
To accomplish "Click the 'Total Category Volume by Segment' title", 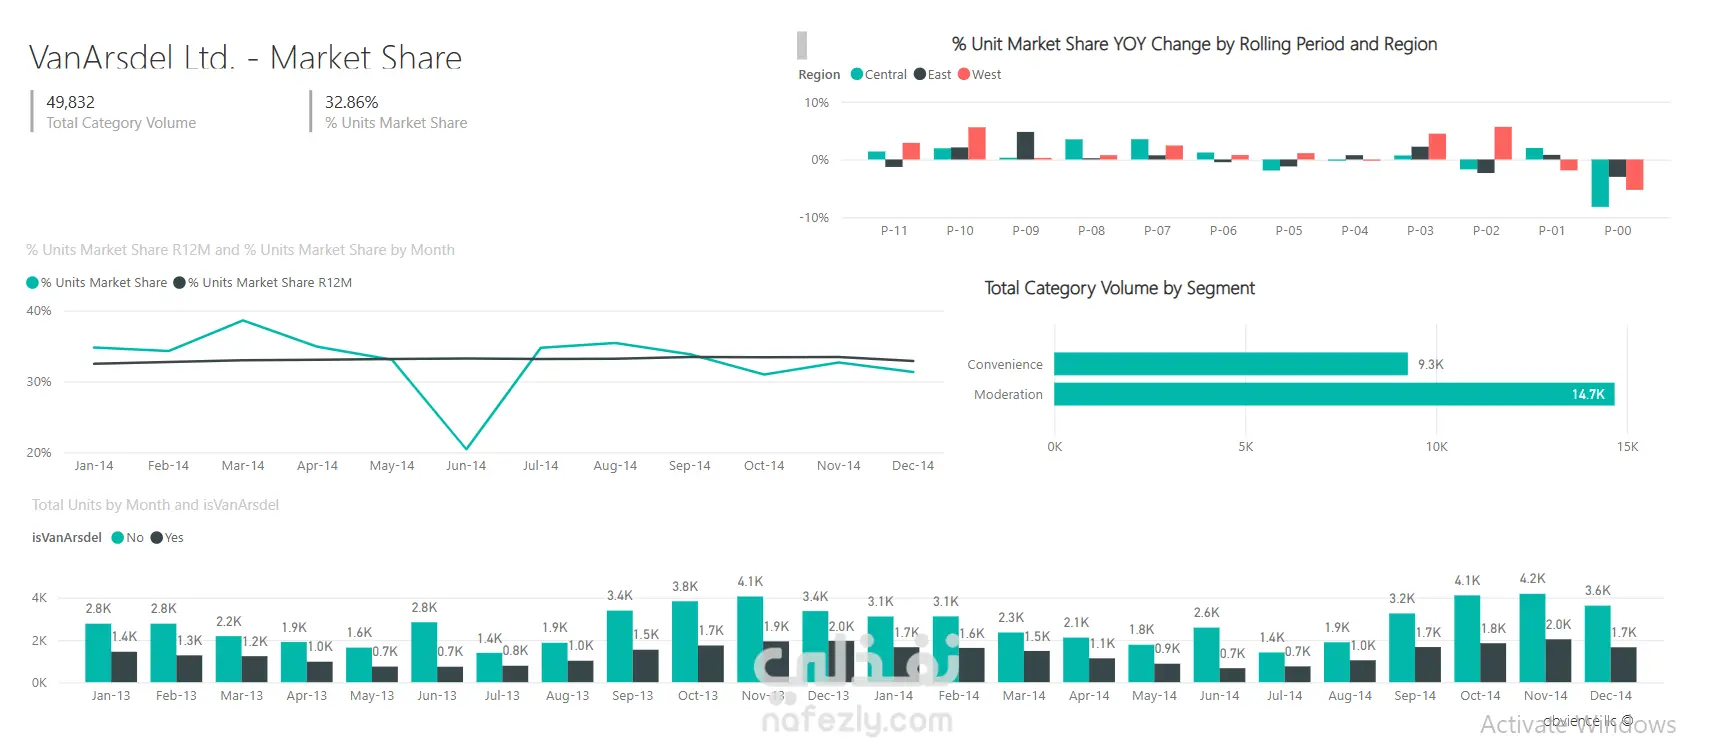I will [1119, 288].
